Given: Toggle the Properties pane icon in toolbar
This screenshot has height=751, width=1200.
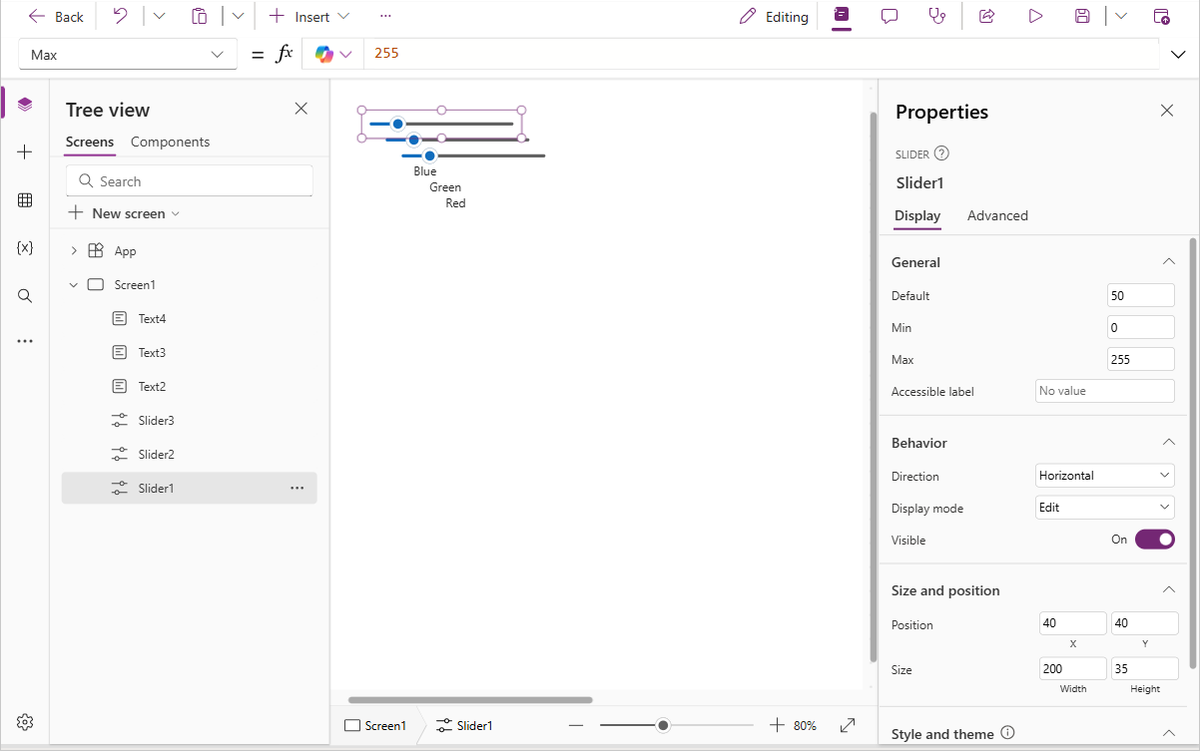Looking at the screenshot, I should click(842, 17).
